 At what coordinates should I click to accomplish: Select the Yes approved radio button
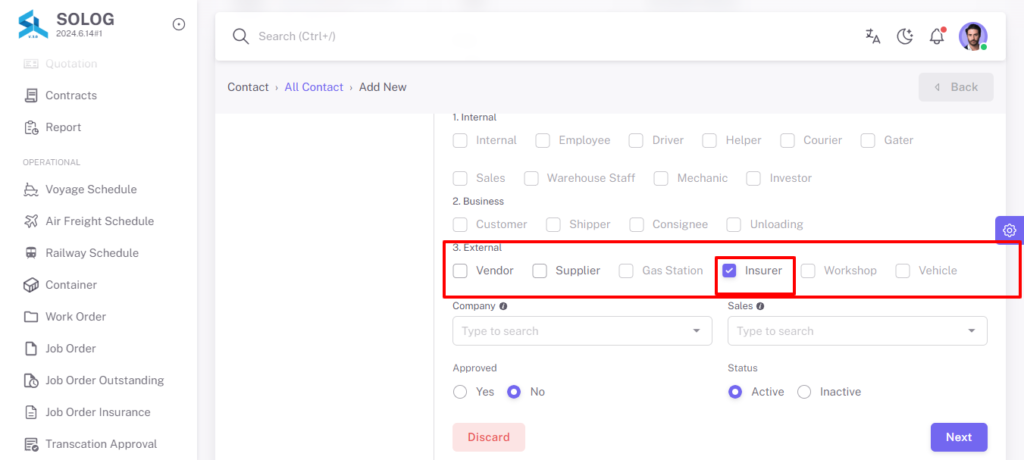coord(460,392)
